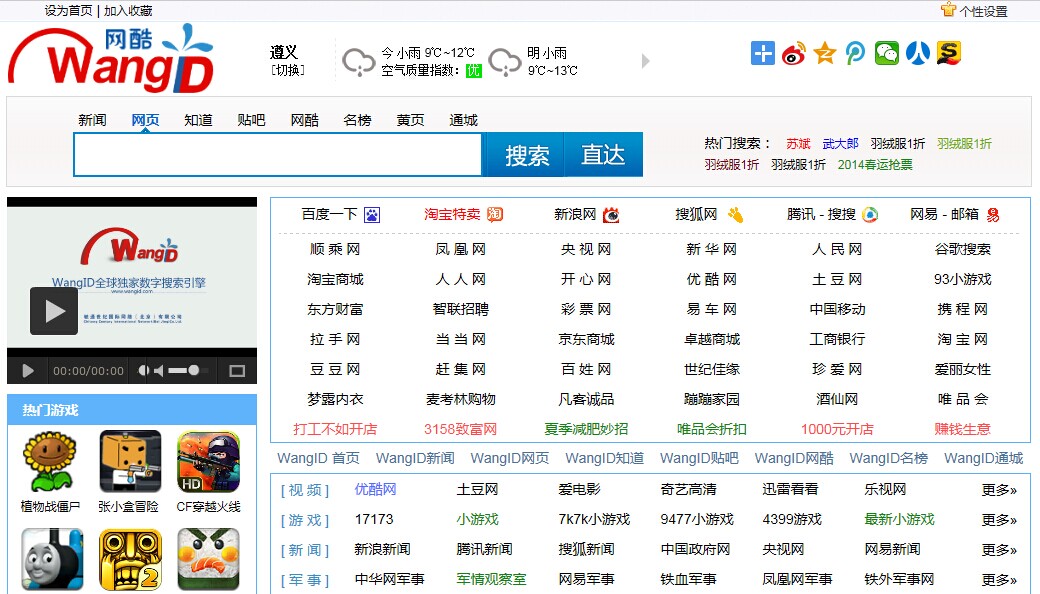Expand 更多 in the 军事 row
Image resolution: width=1040 pixels, height=594 pixels.
pos(999,579)
